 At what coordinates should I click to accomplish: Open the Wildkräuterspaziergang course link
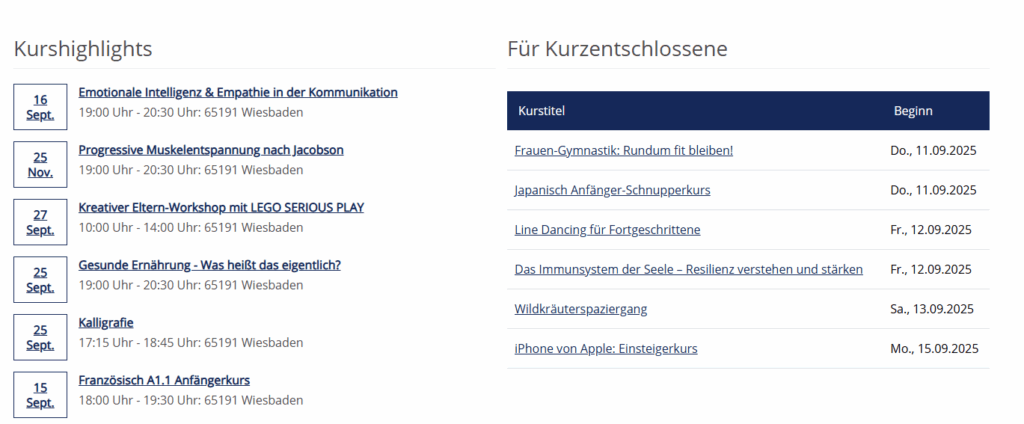click(x=580, y=309)
